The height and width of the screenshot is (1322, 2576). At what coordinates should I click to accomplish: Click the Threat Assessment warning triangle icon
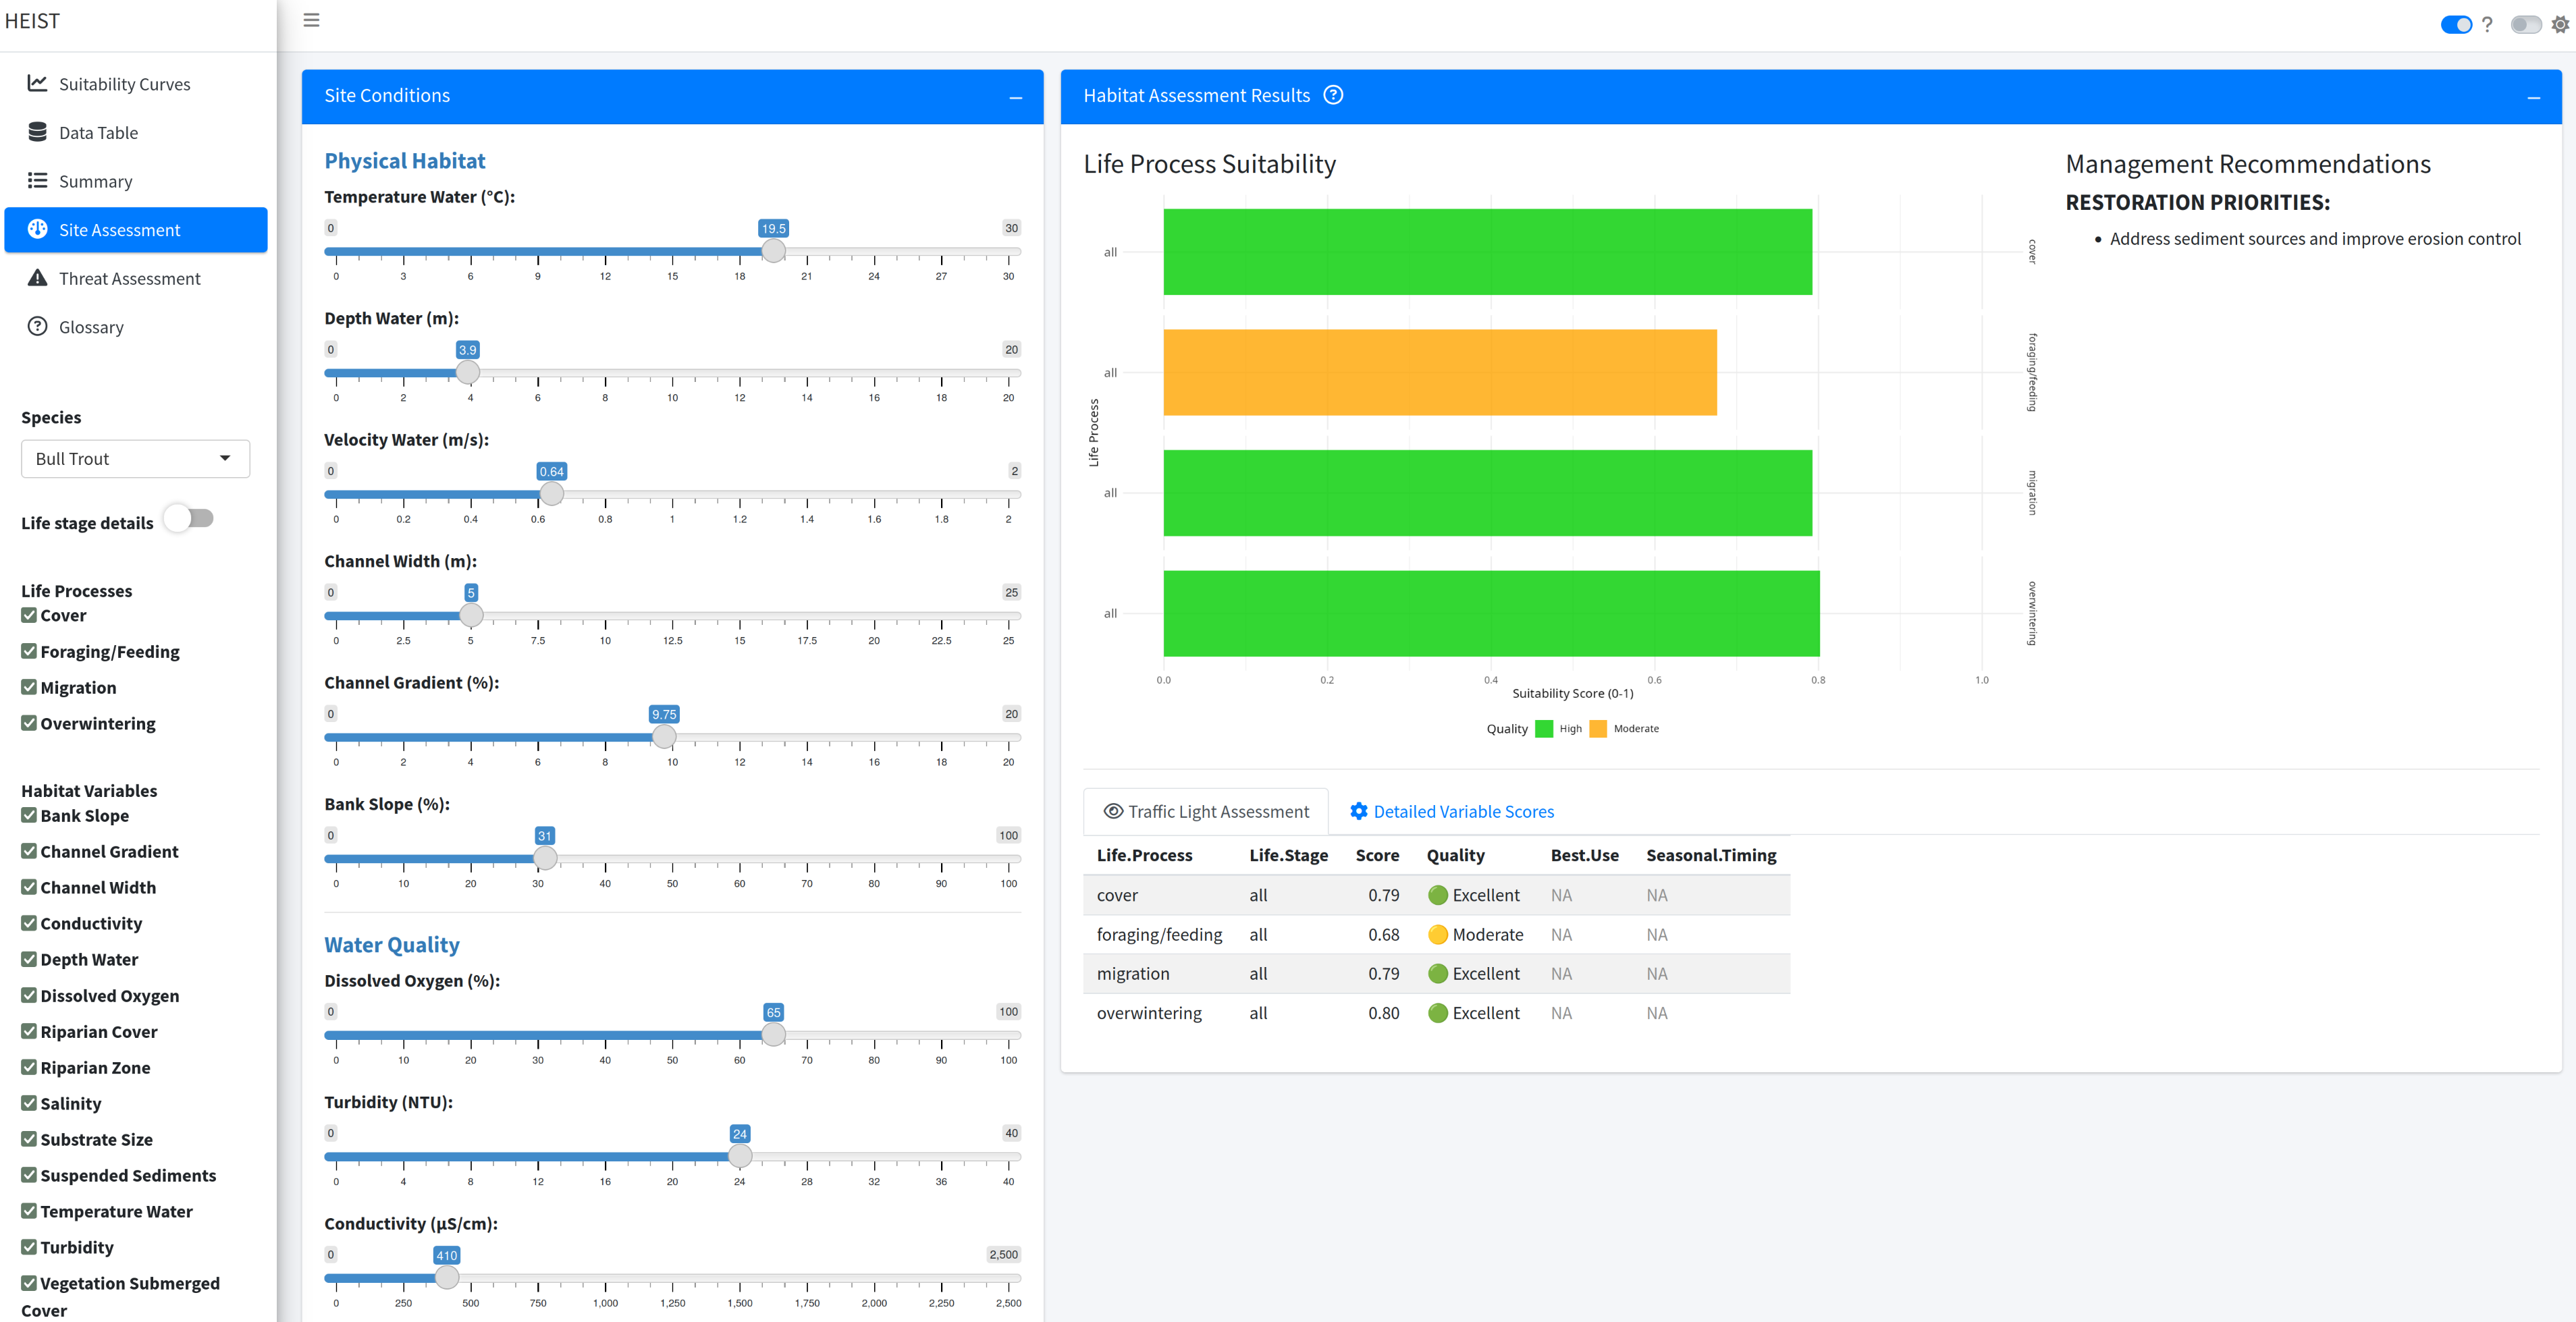[x=37, y=278]
